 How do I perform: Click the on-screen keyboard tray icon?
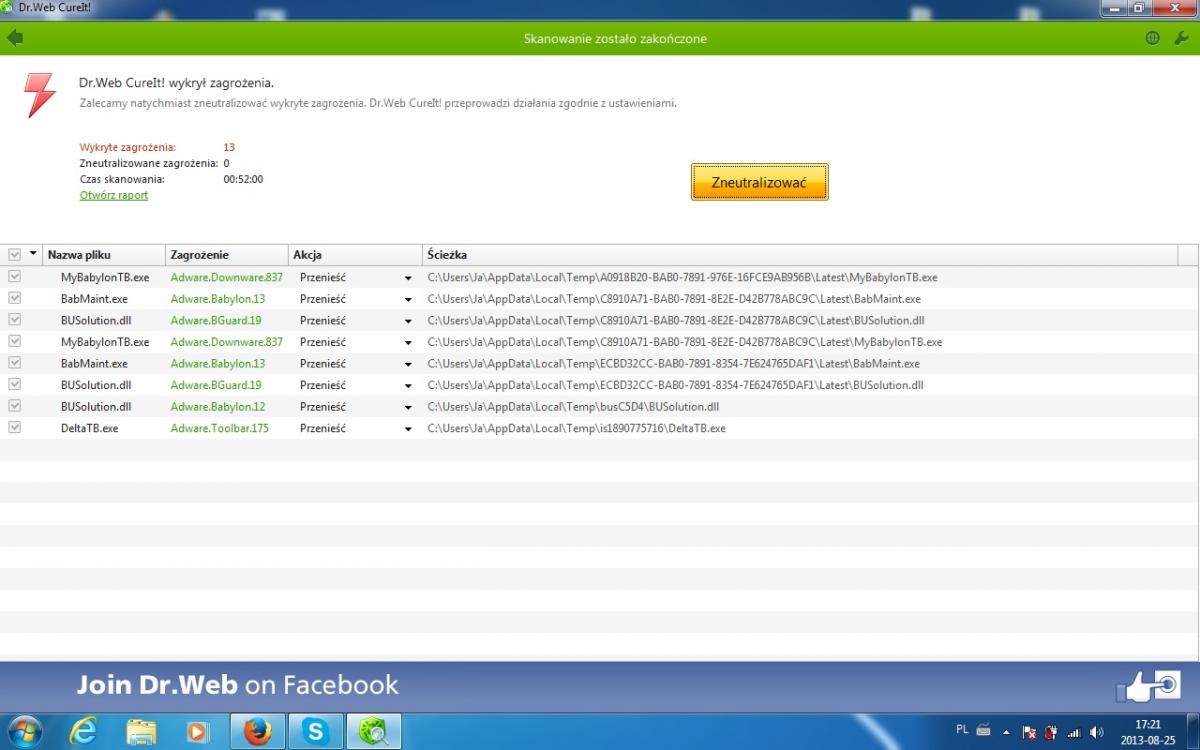click(984, 730)
